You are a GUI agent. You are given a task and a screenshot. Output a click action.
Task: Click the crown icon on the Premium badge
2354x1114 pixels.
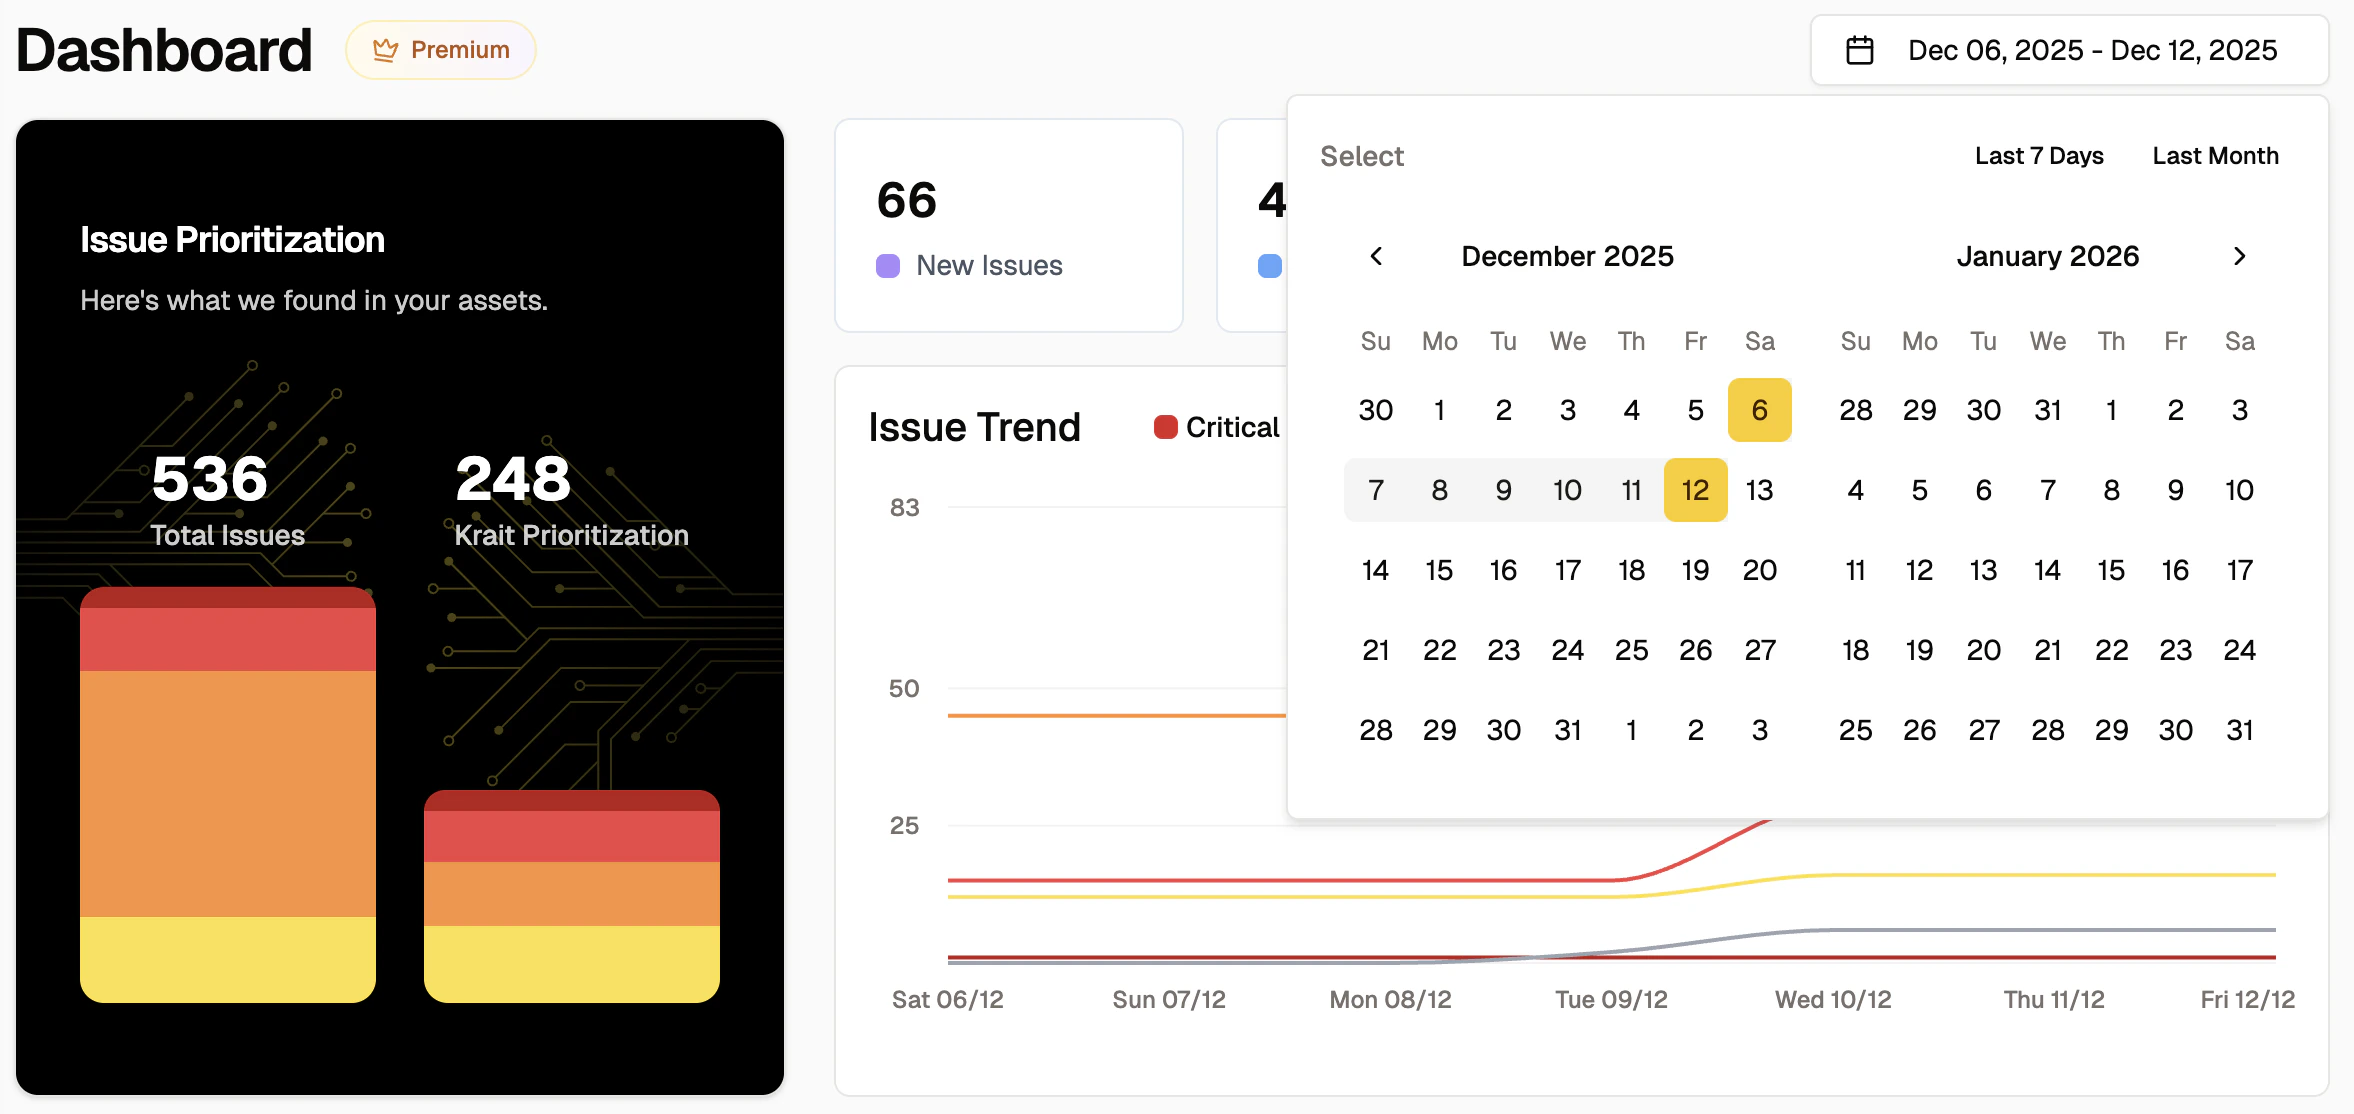(386, 48)
